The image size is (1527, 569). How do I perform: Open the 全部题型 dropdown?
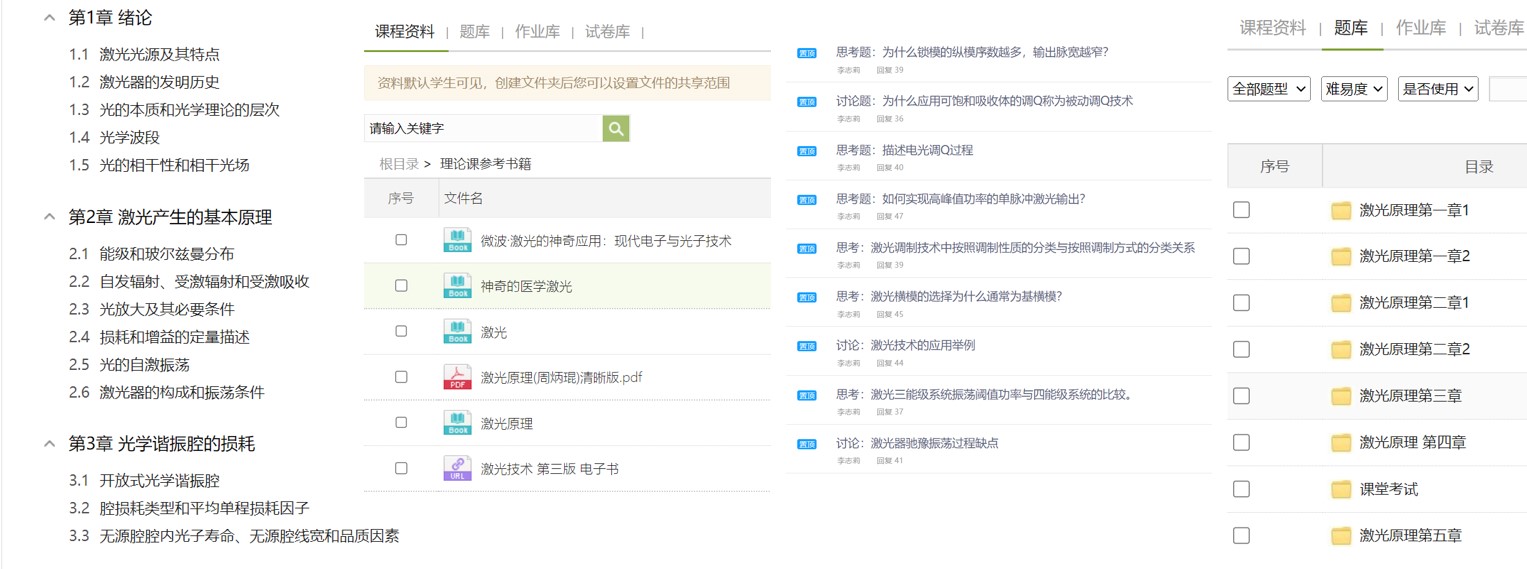[x=1269, y=89]
